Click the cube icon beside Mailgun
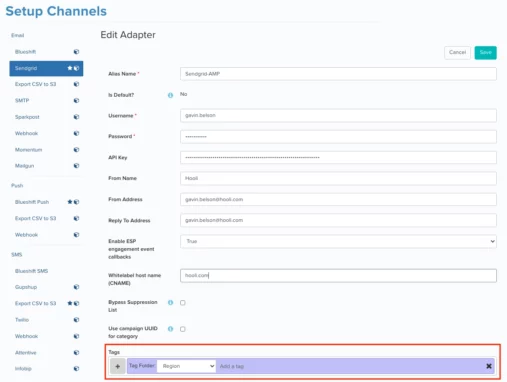 coord(76,166)
